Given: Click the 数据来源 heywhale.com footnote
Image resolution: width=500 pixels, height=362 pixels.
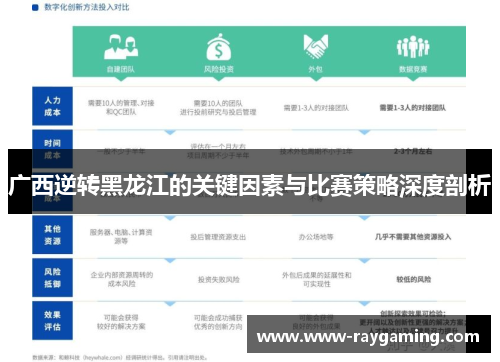Looking at the screenshot, I should pyautogui.click(x=119, y=358).
